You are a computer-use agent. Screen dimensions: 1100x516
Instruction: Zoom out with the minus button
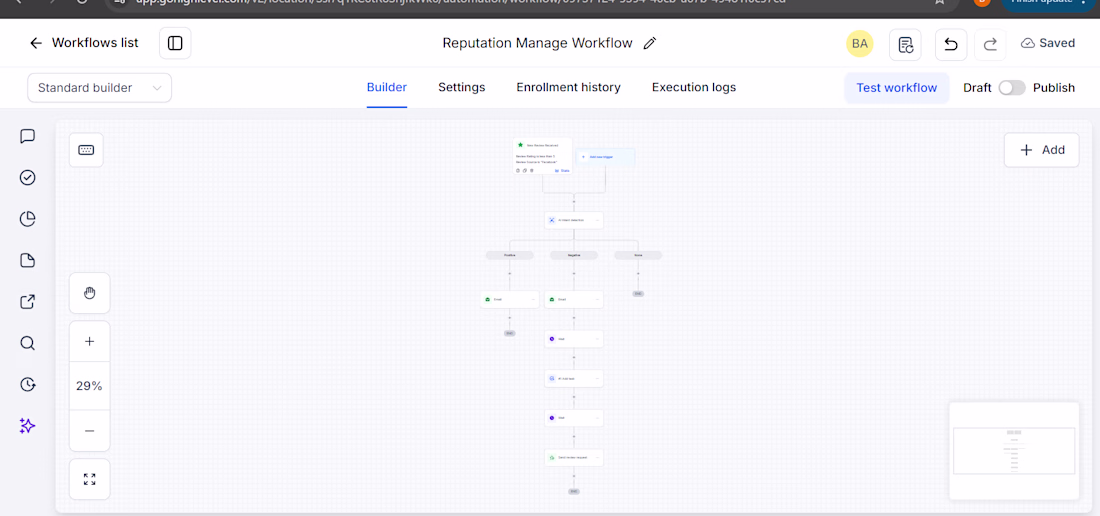[89, 430]
